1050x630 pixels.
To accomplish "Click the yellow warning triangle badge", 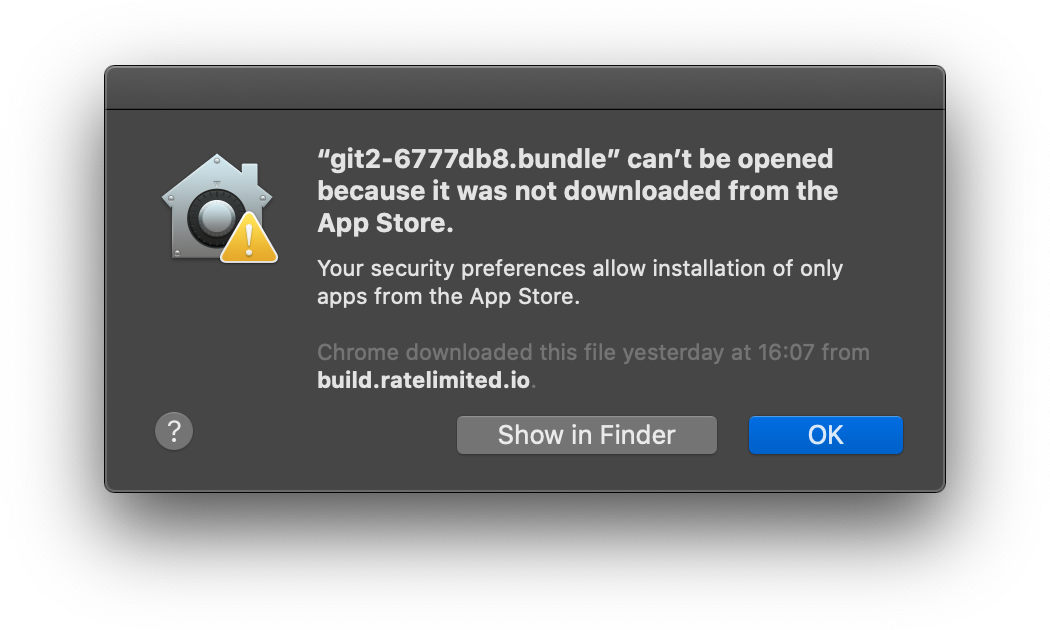I will 248,242.
